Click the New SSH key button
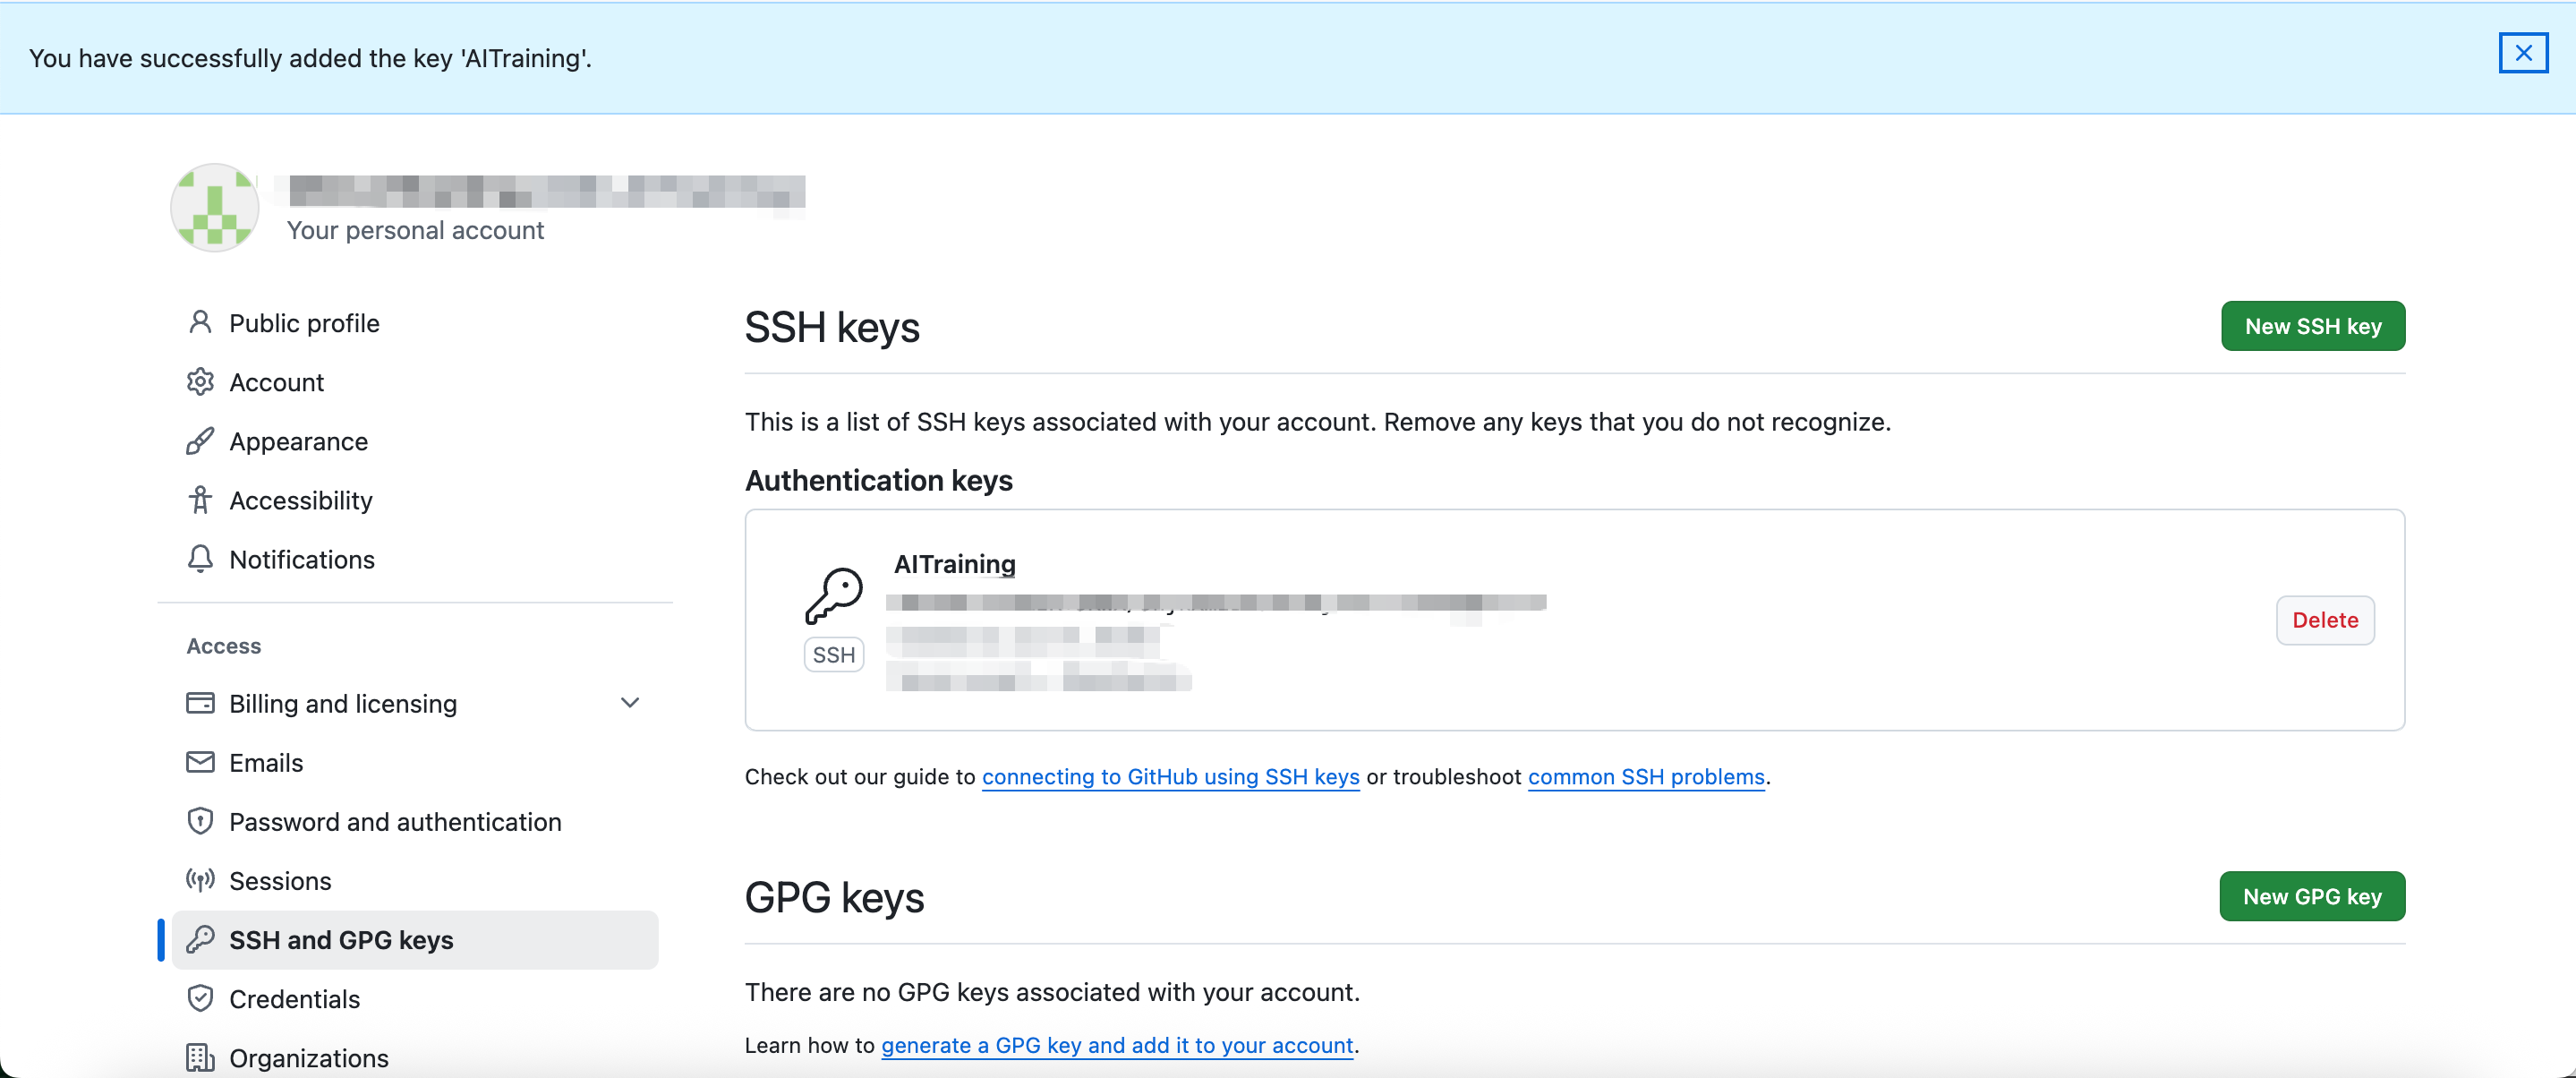 (2312, 326)
